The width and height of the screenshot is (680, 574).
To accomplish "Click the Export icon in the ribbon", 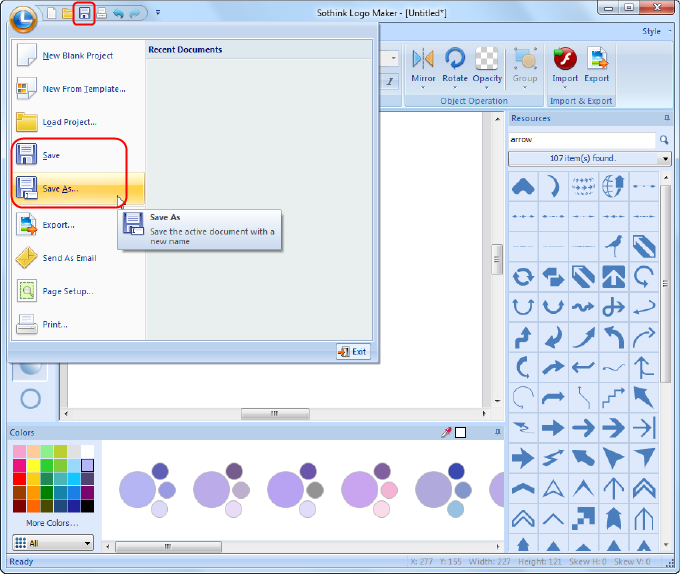I will 597,65.
